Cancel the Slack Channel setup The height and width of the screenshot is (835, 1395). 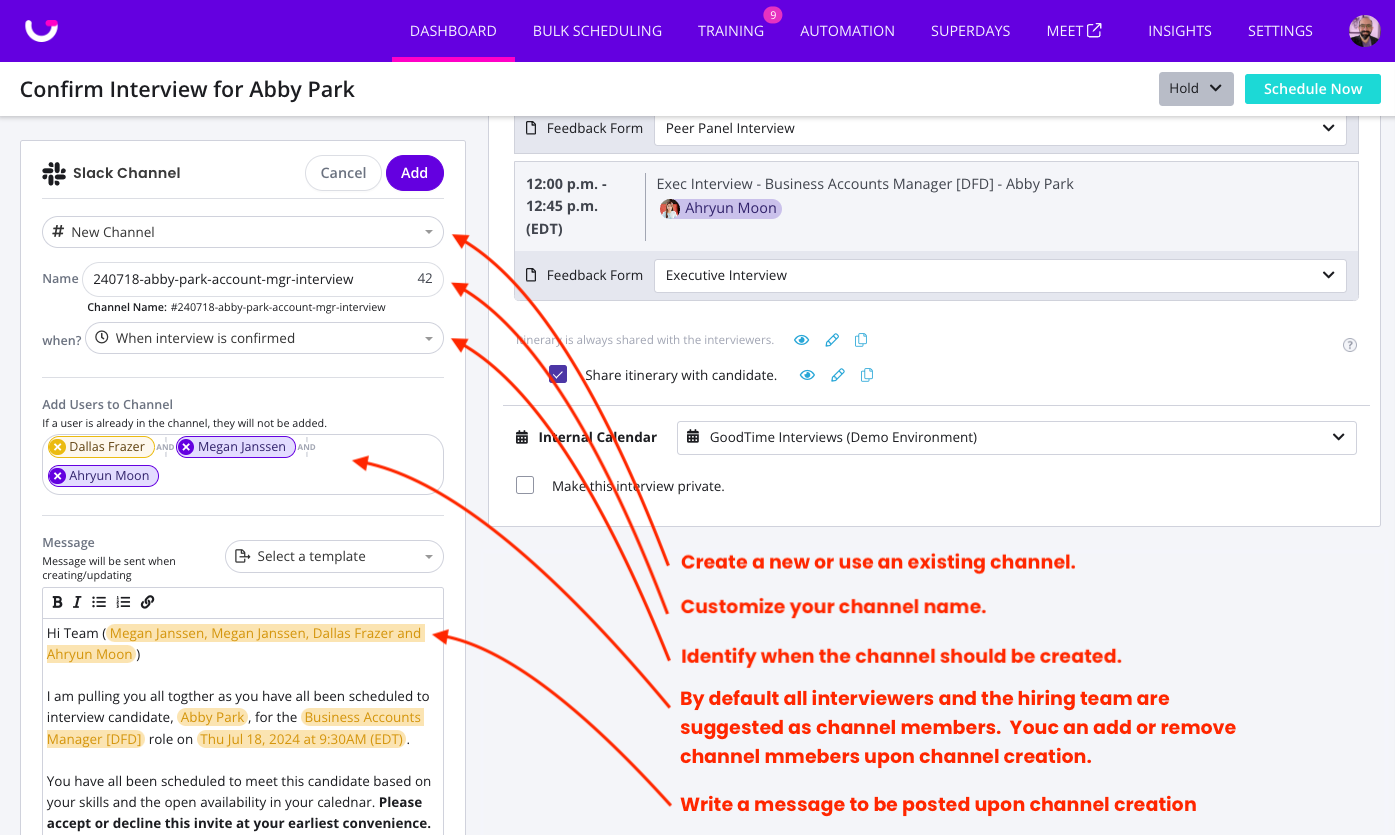pos(343,173)
